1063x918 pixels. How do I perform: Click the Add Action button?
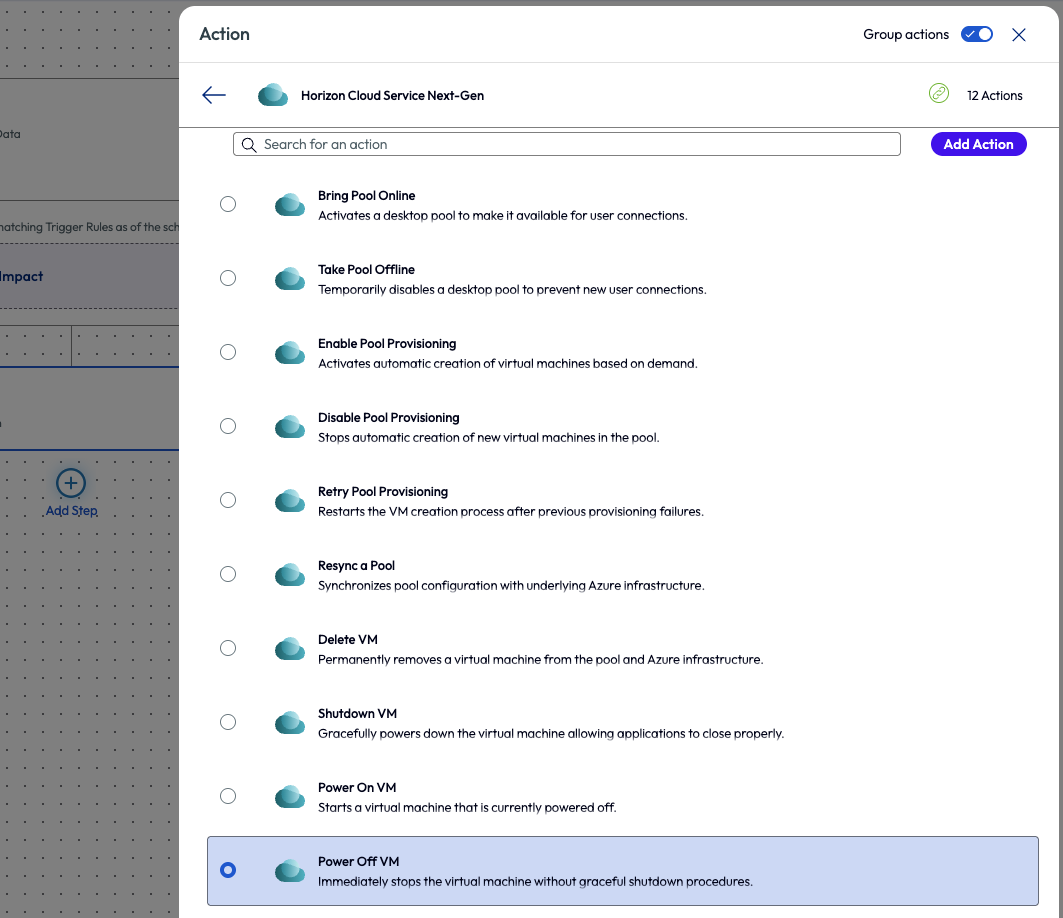click(978, 144)
